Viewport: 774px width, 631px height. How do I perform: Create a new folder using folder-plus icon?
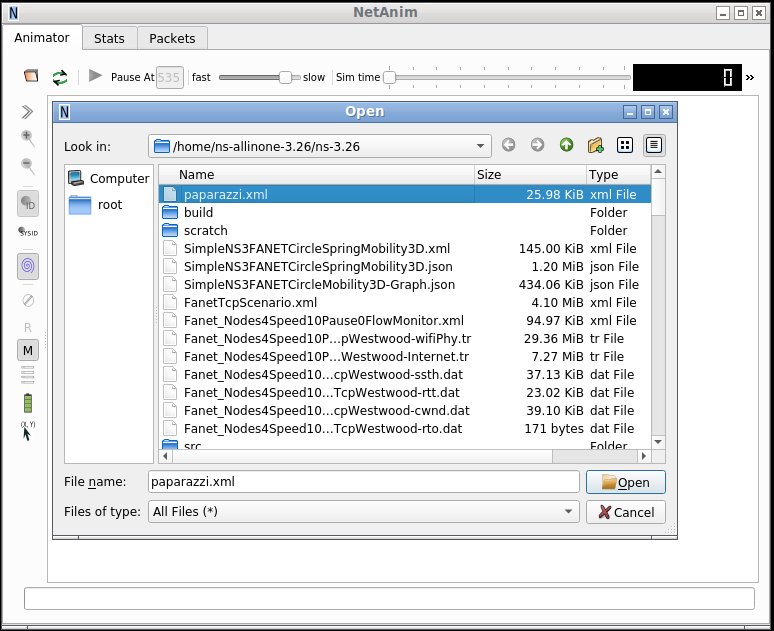595,145
